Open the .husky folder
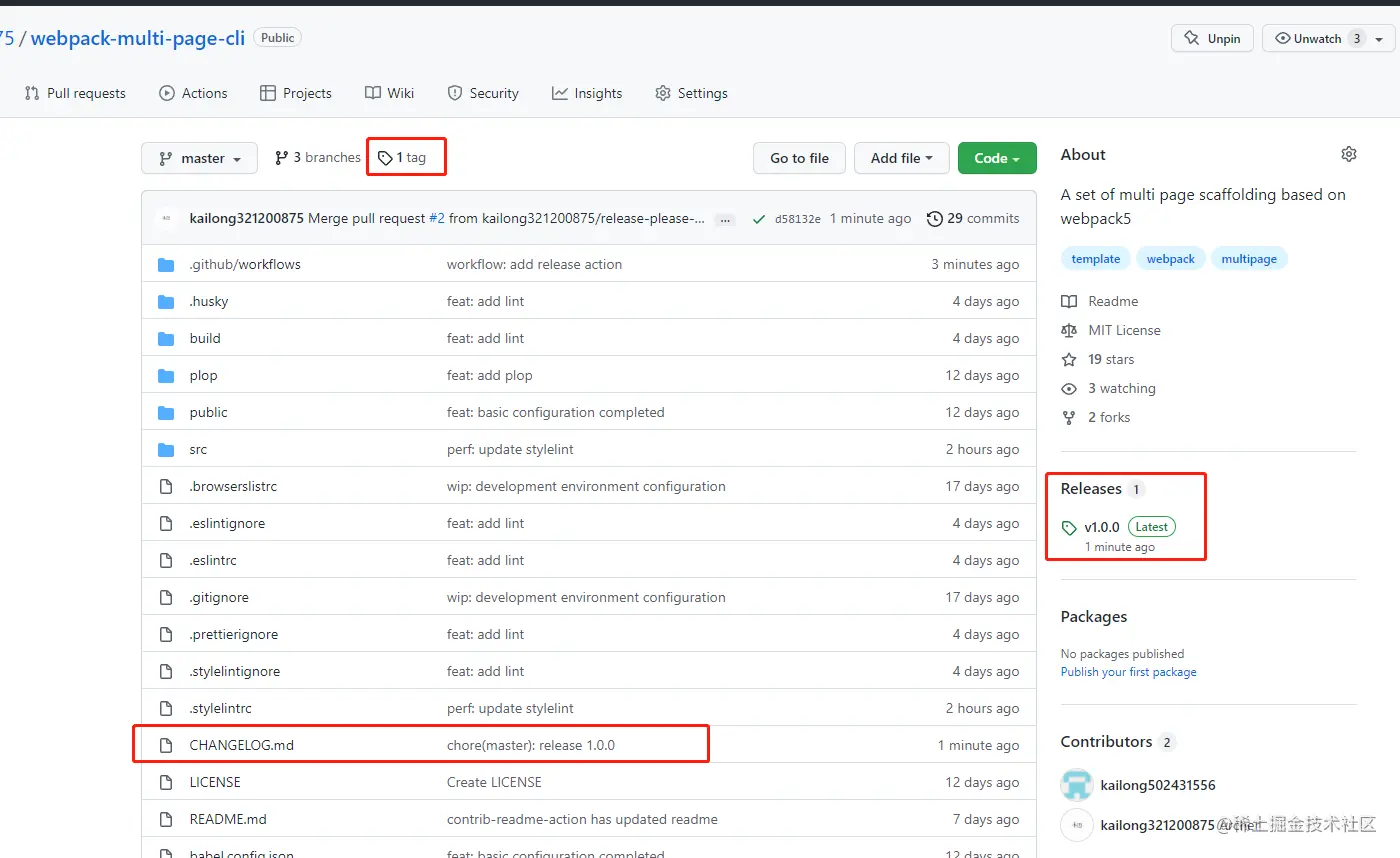This screenshot has height=858, width=1400. (x=209, y=301)
